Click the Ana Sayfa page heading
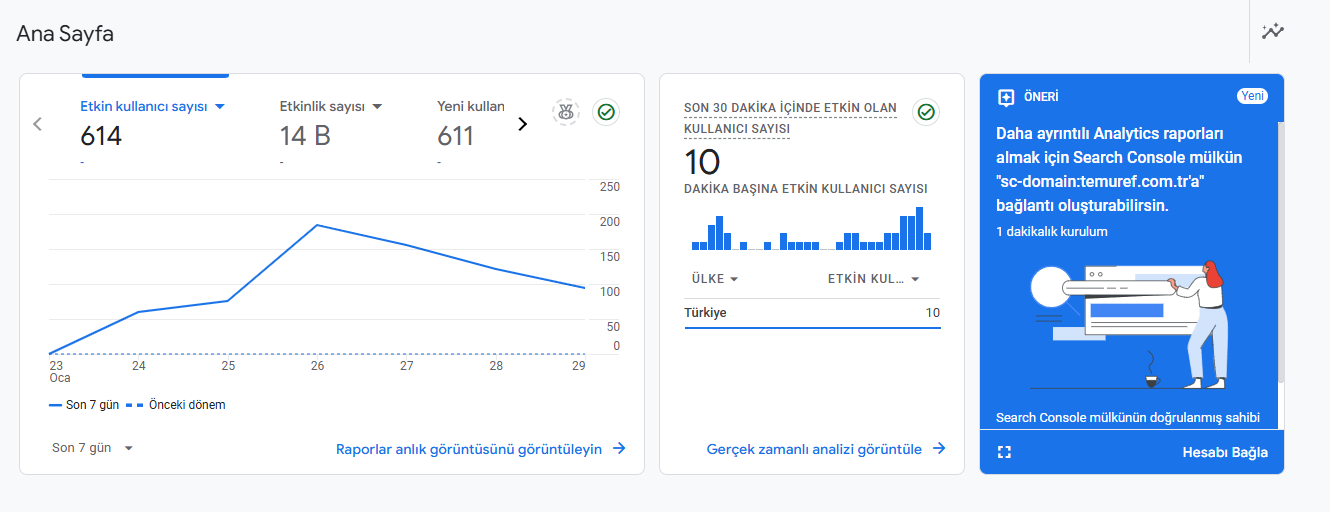 click(x=65, y=33)
